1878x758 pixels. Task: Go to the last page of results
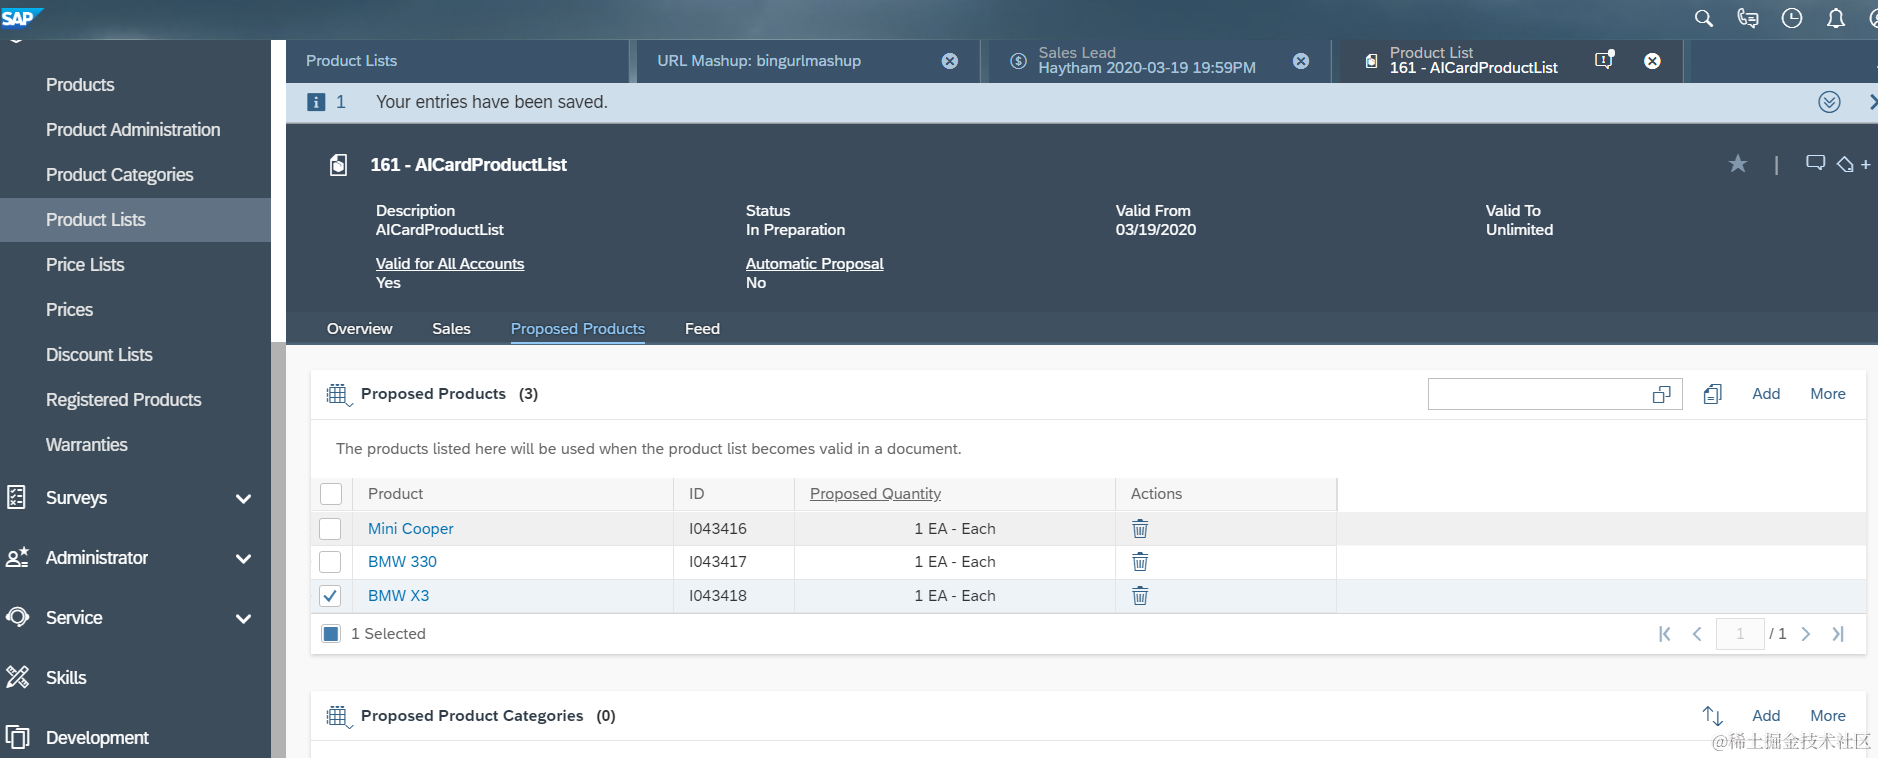(1838, 634)
